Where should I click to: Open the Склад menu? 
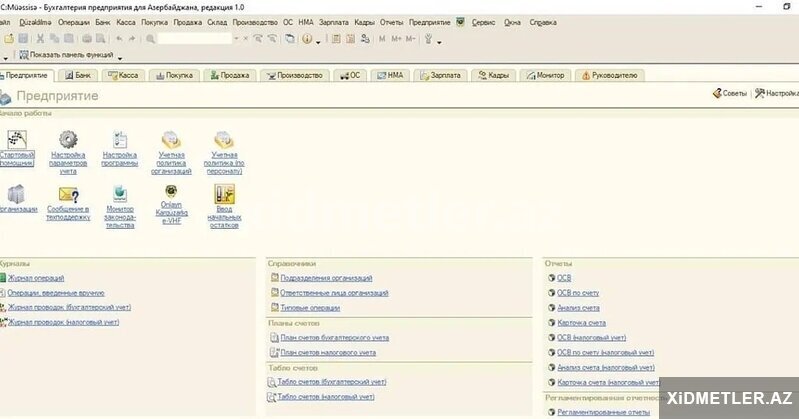pos(217,22)
